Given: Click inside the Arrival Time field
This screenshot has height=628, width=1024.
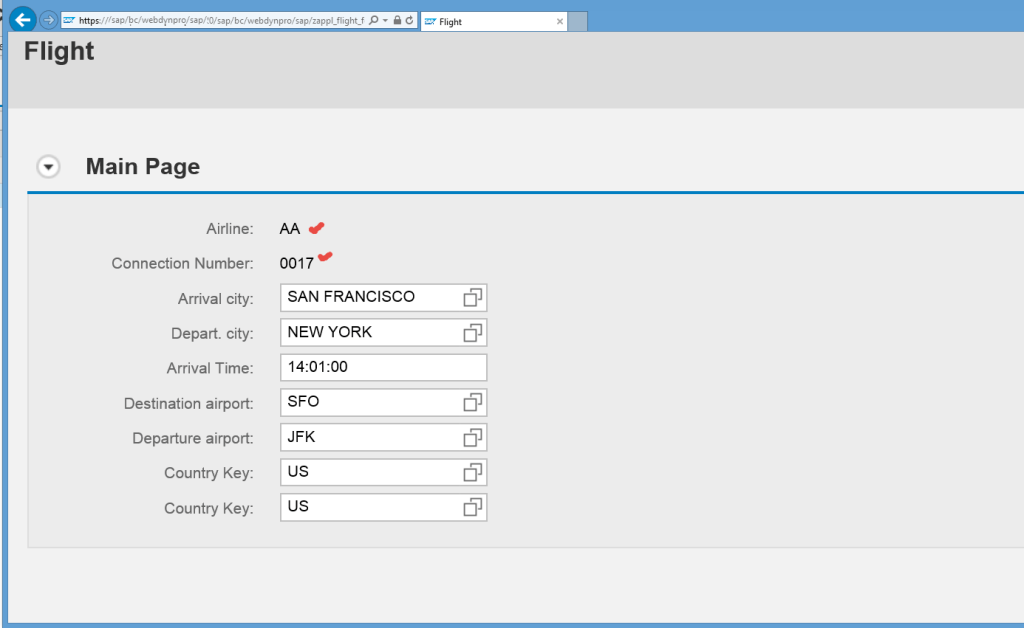Looking at the screenshot, I should tap(370, 367).
